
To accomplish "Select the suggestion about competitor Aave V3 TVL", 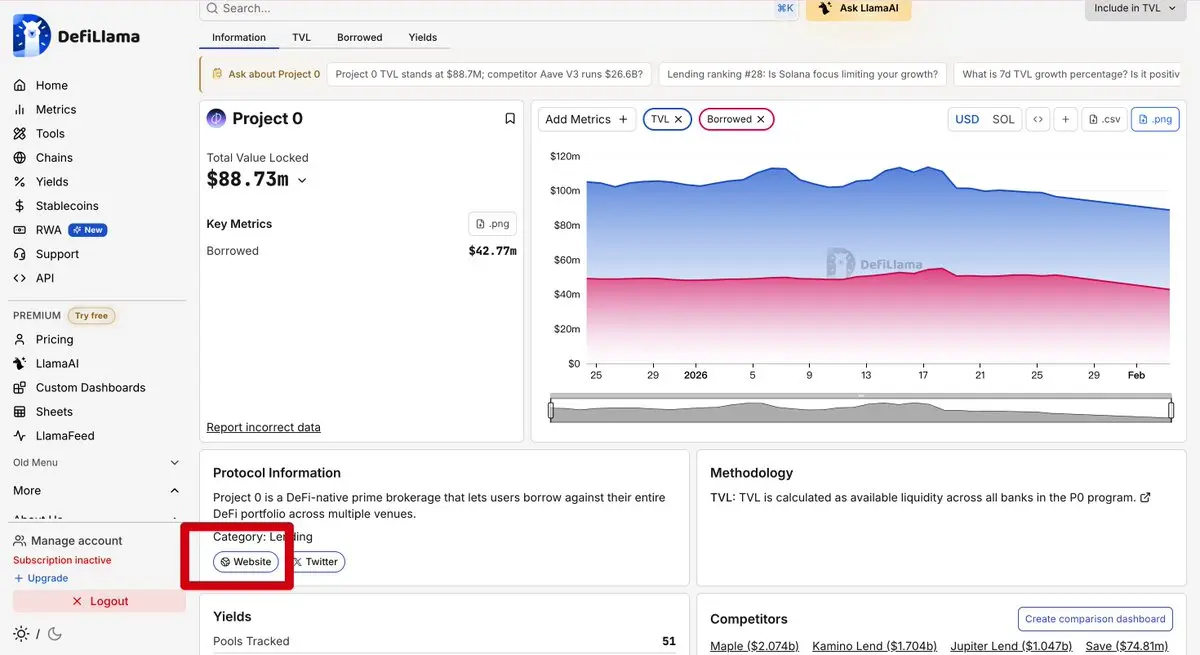I will 490,74.
